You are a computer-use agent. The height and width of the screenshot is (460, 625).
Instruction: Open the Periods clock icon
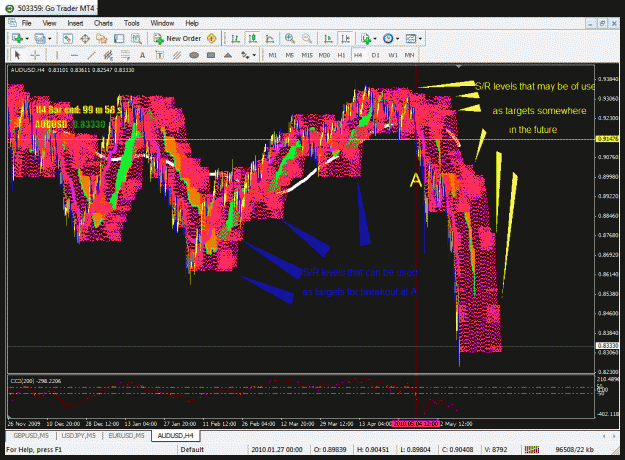[x=388, y=39]
